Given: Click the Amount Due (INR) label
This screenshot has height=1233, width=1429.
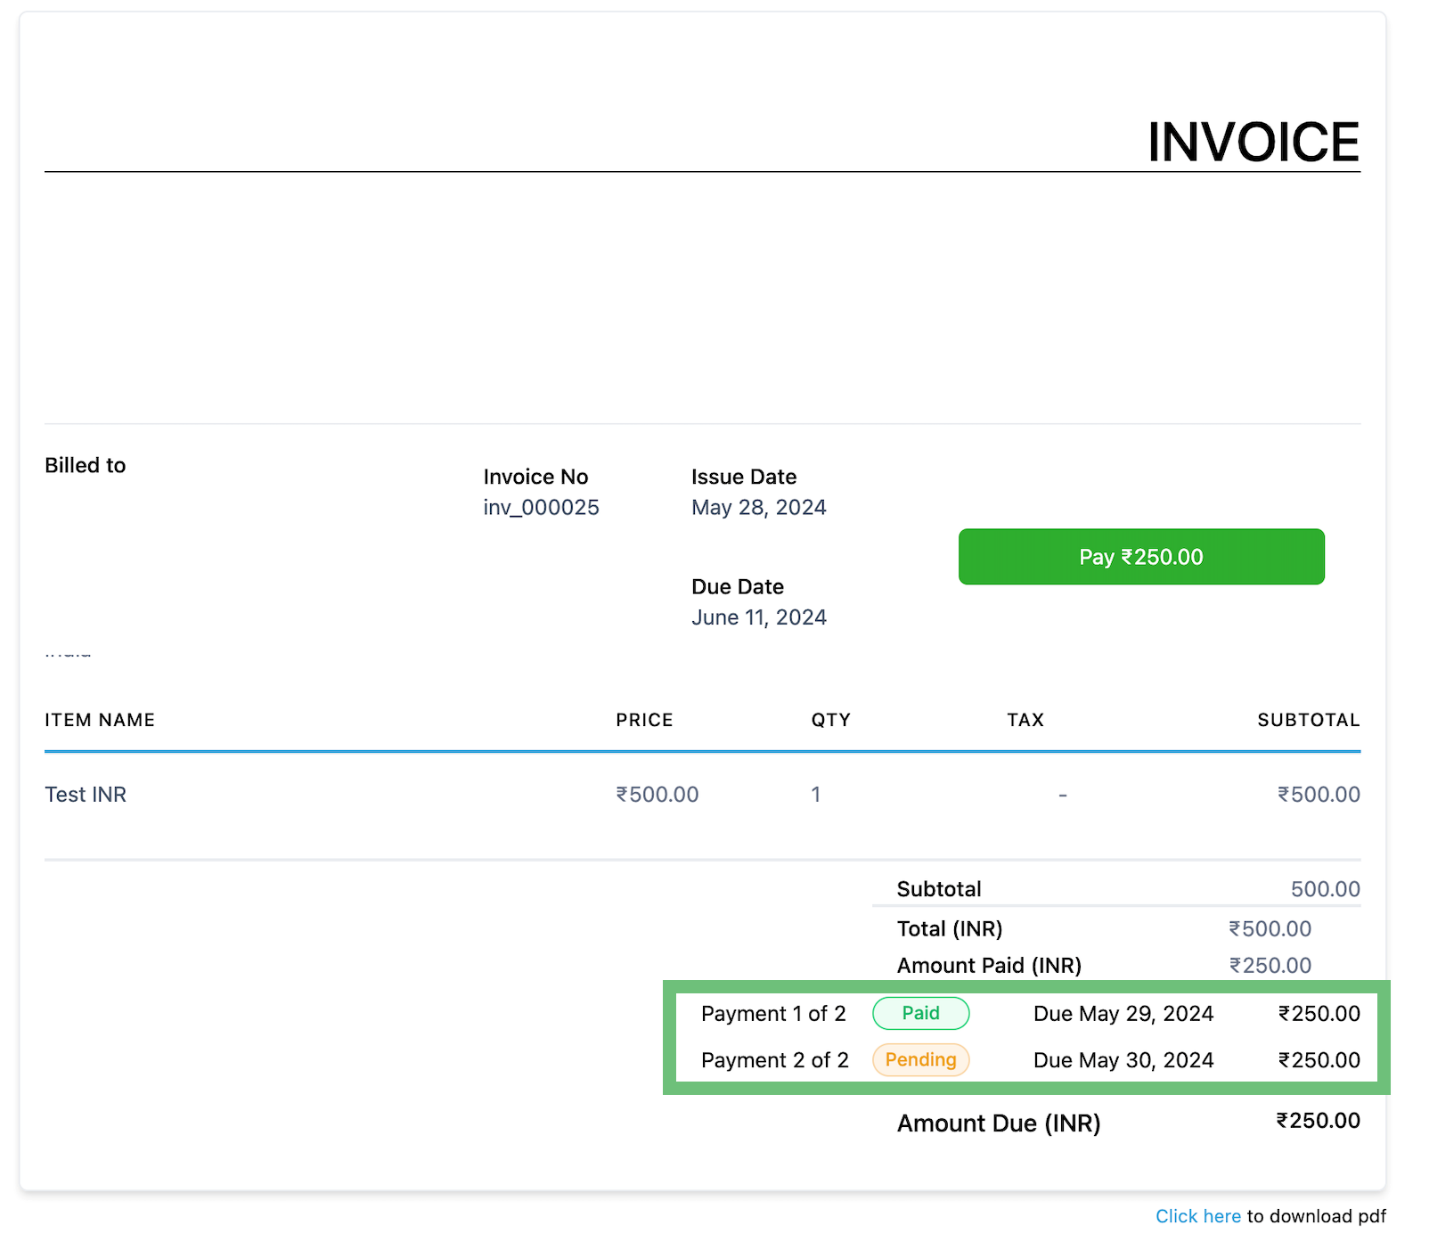Looking at the screenshot, I should click(x=999, y=1124).
